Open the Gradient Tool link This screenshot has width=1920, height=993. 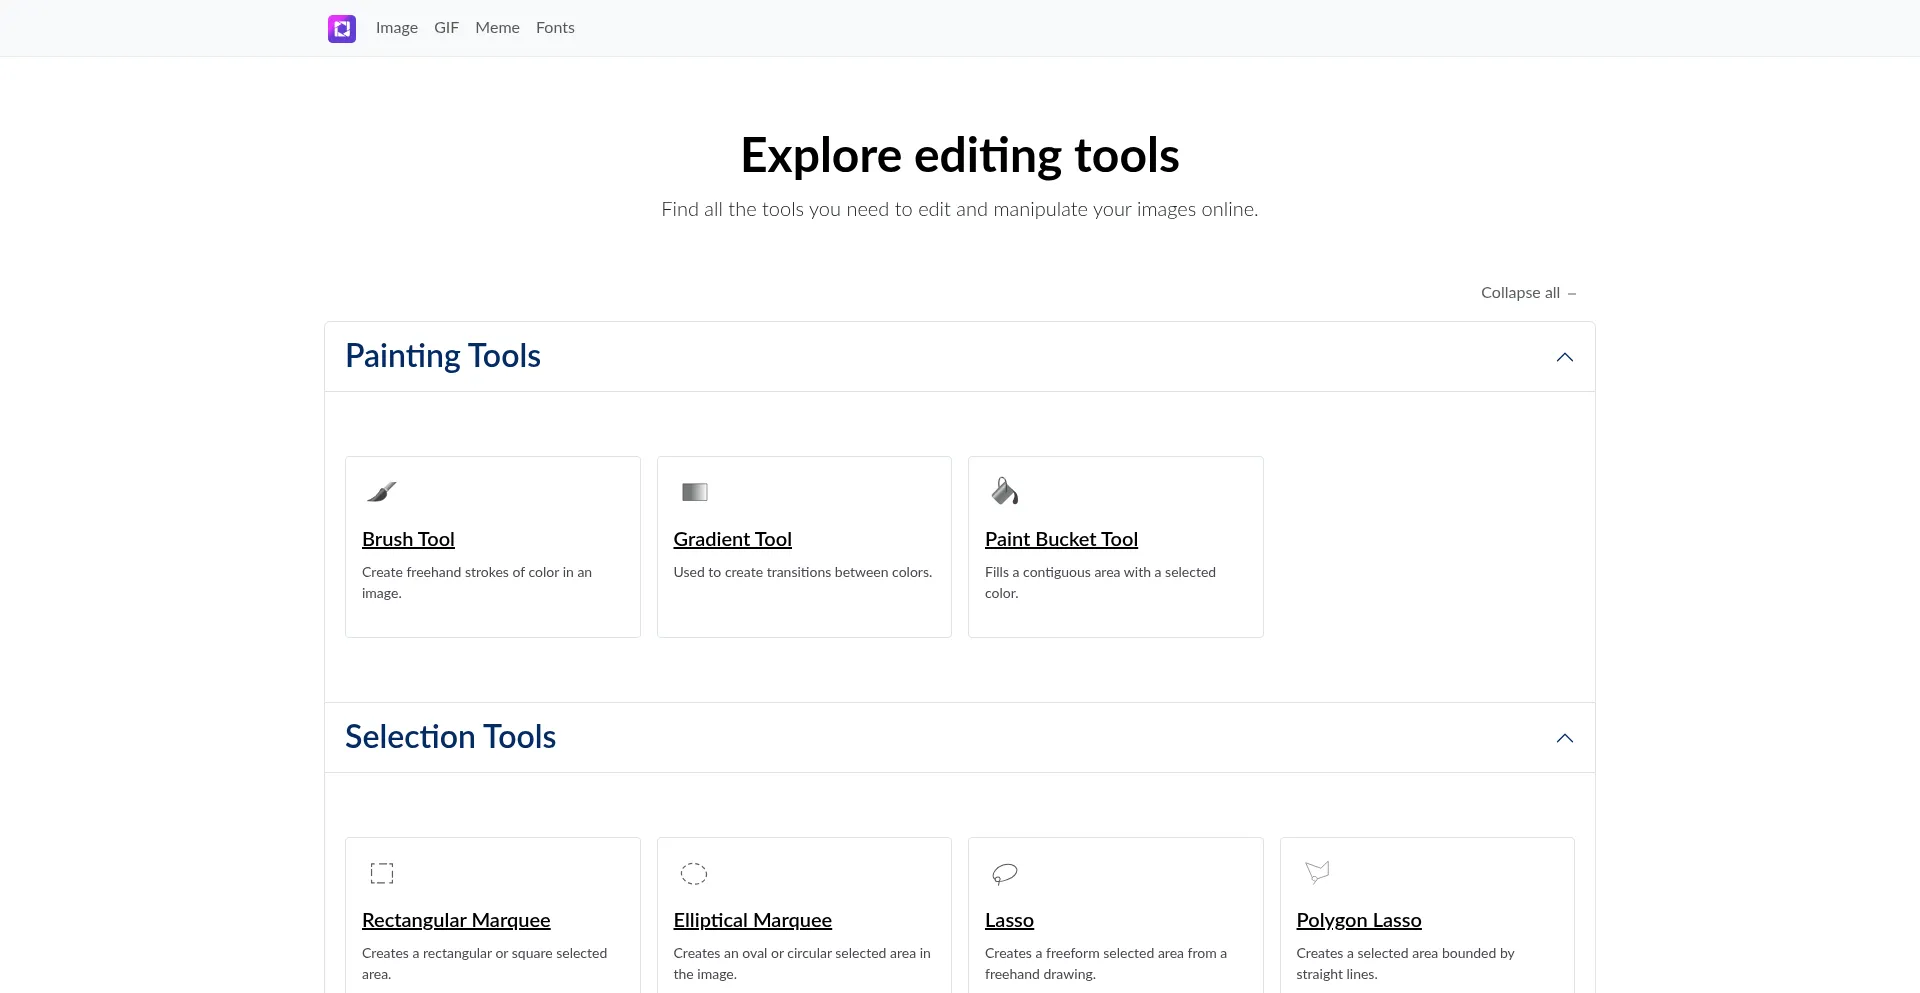[732, 539]
